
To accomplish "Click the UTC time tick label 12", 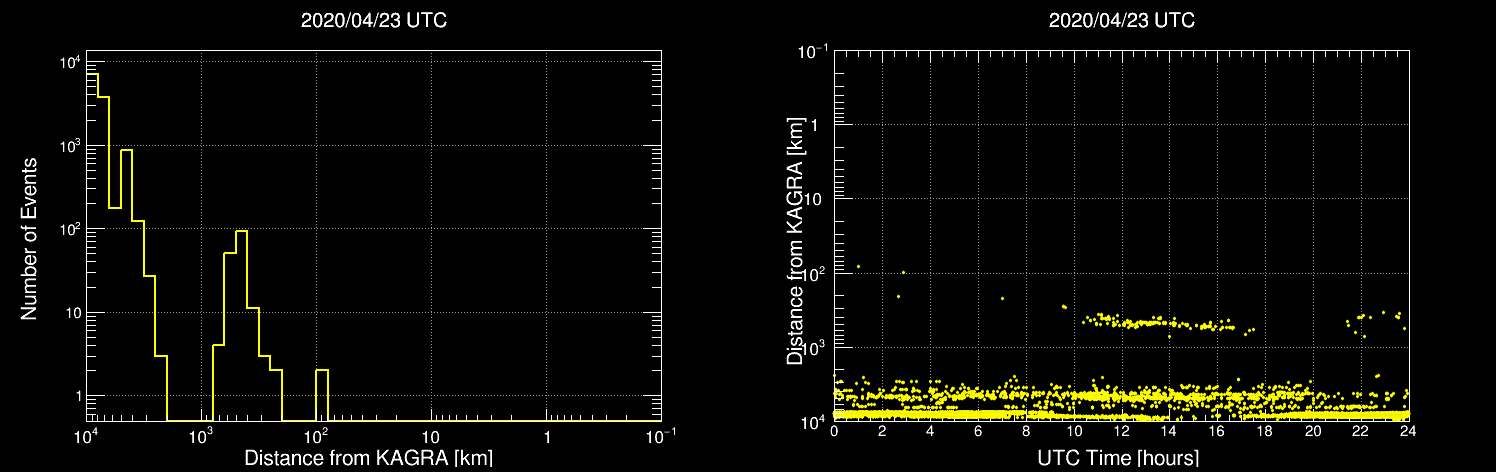I will click(x=1121, y=431).
